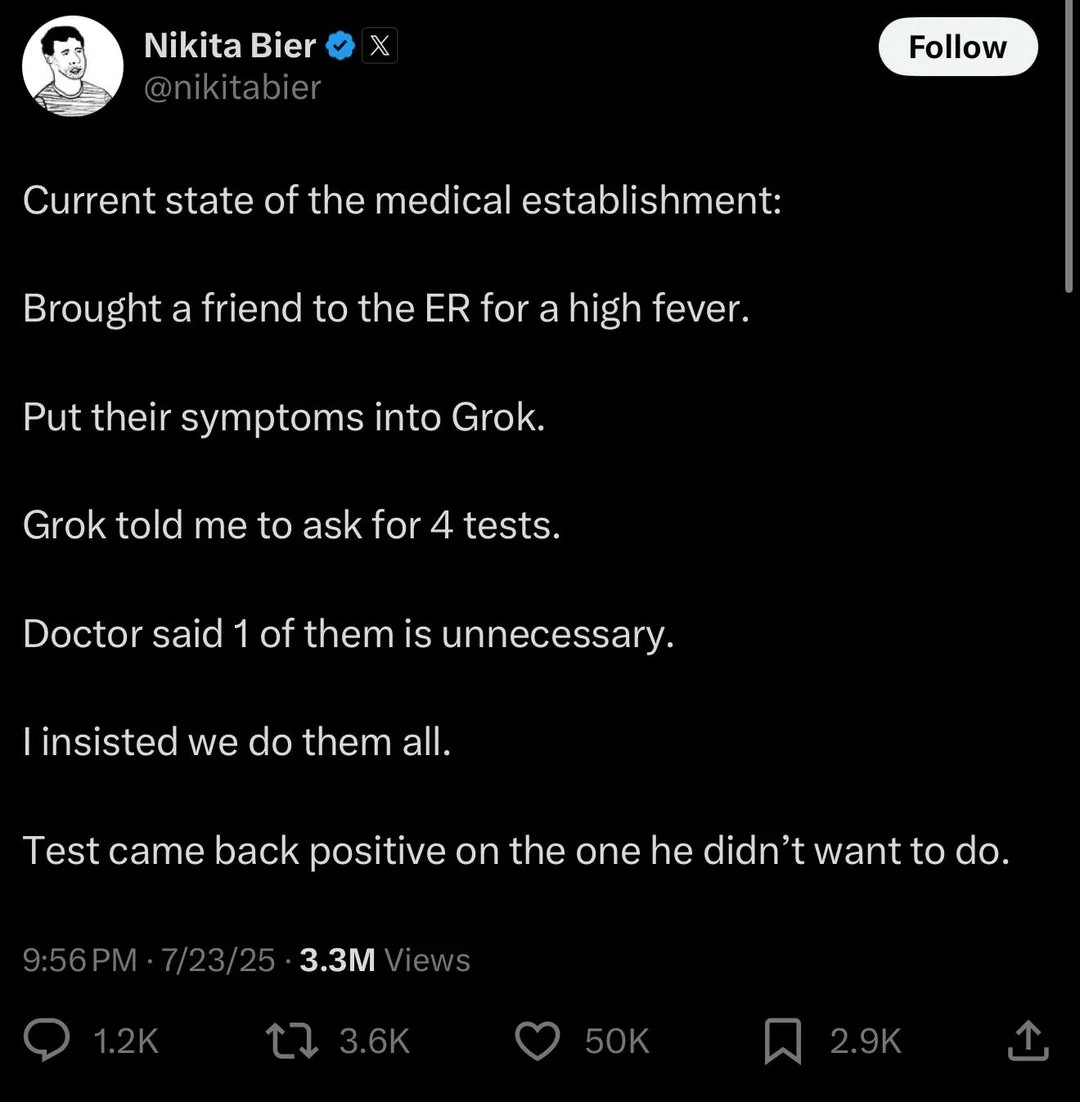Open the @nikitabier handle link
Viewport: 1080px width, 1102px height.
click(232, 88)
